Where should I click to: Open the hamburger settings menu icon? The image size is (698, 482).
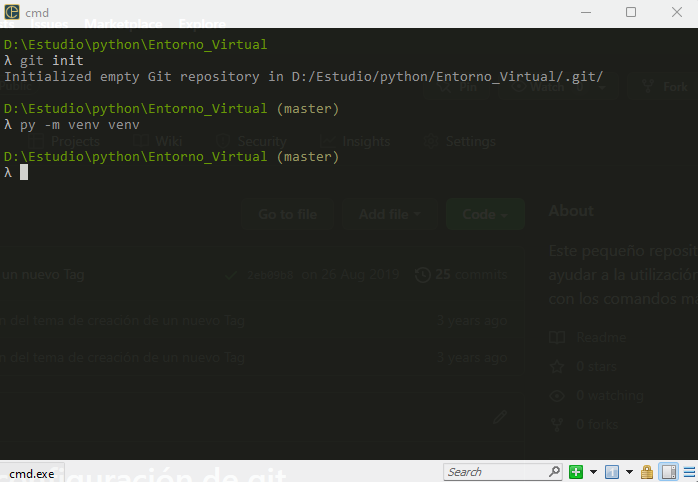690,472
